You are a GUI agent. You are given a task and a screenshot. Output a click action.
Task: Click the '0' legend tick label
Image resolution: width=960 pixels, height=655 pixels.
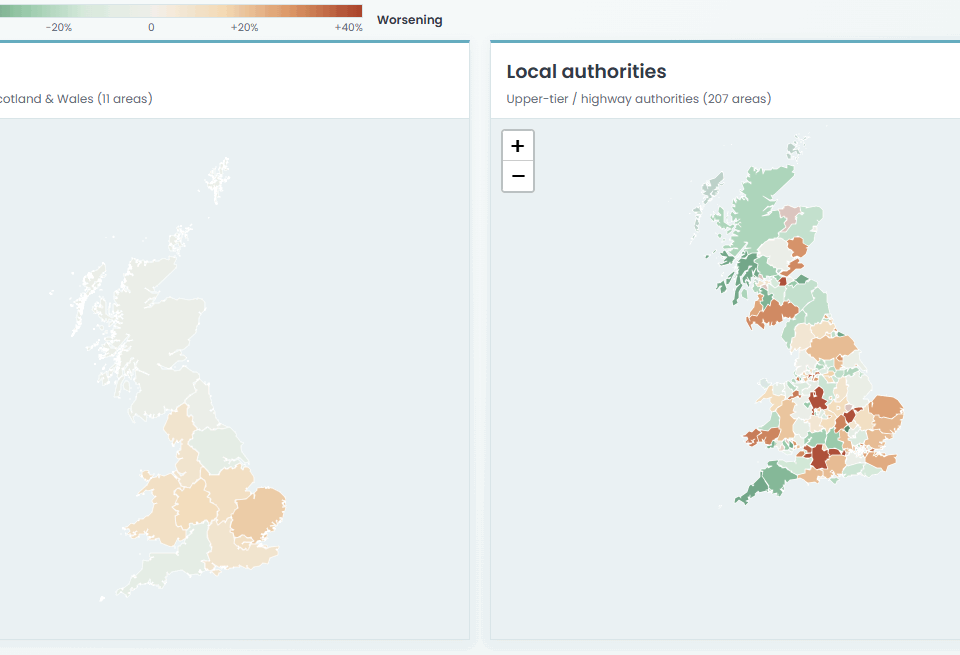click(x=151, y=28)
